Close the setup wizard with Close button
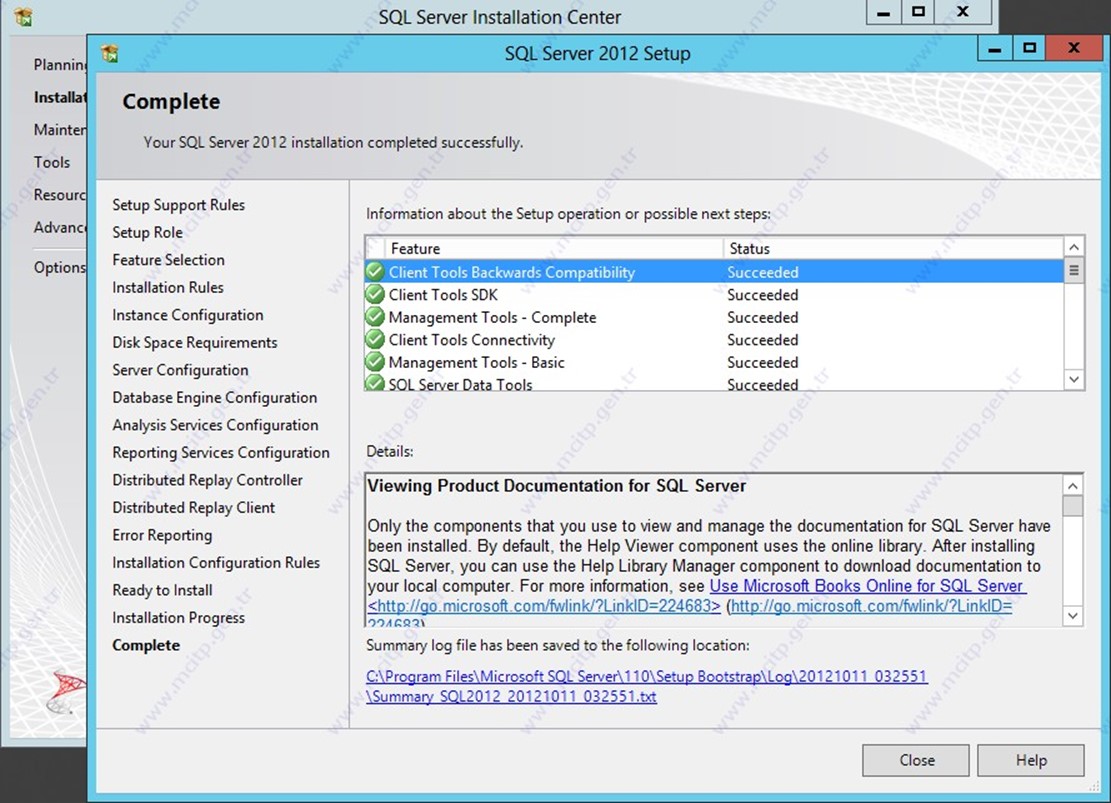Viewport: 1111px width, 803px height. 915,760
